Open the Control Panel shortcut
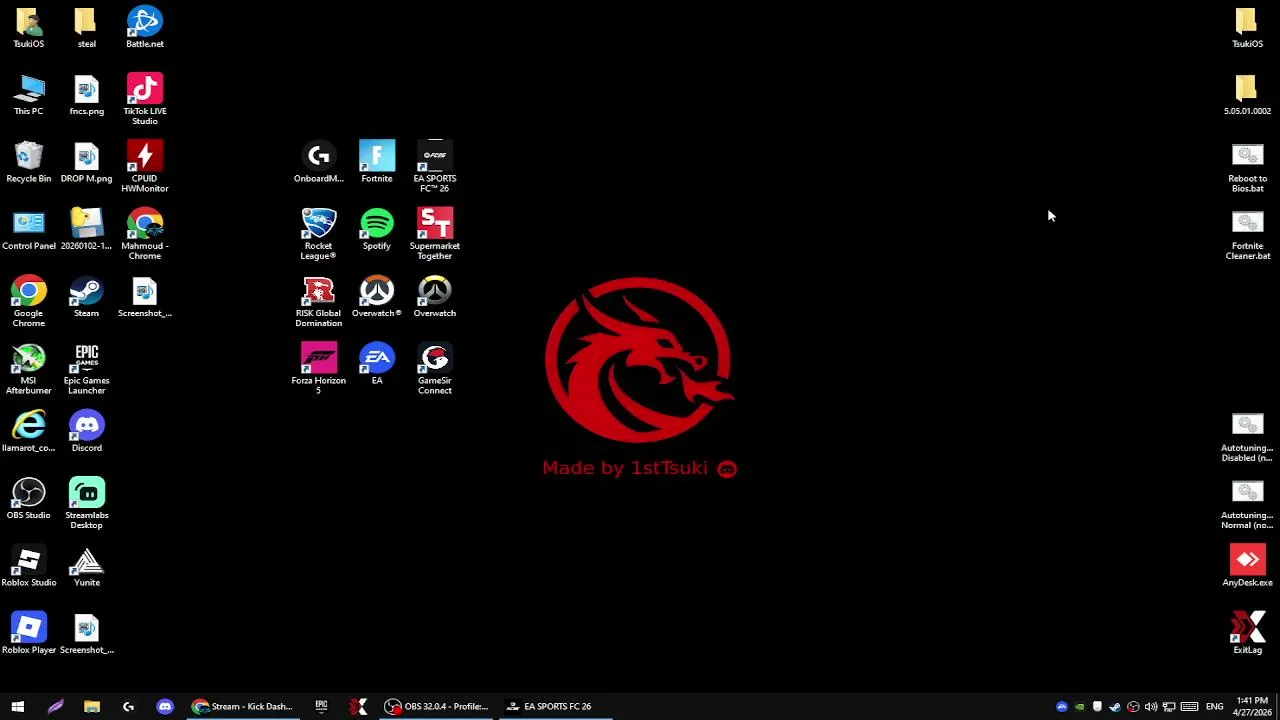 pos(29,229)
